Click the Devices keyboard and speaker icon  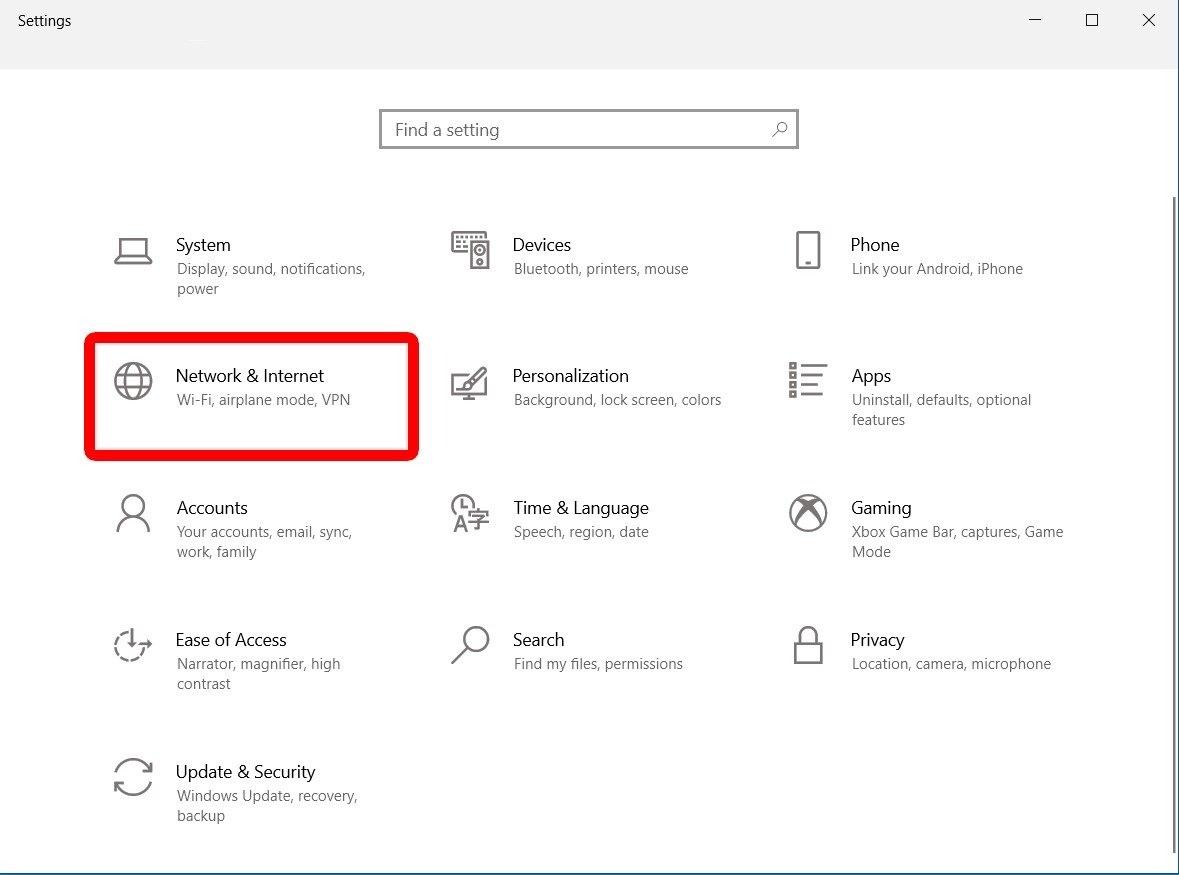click(470, 250)
